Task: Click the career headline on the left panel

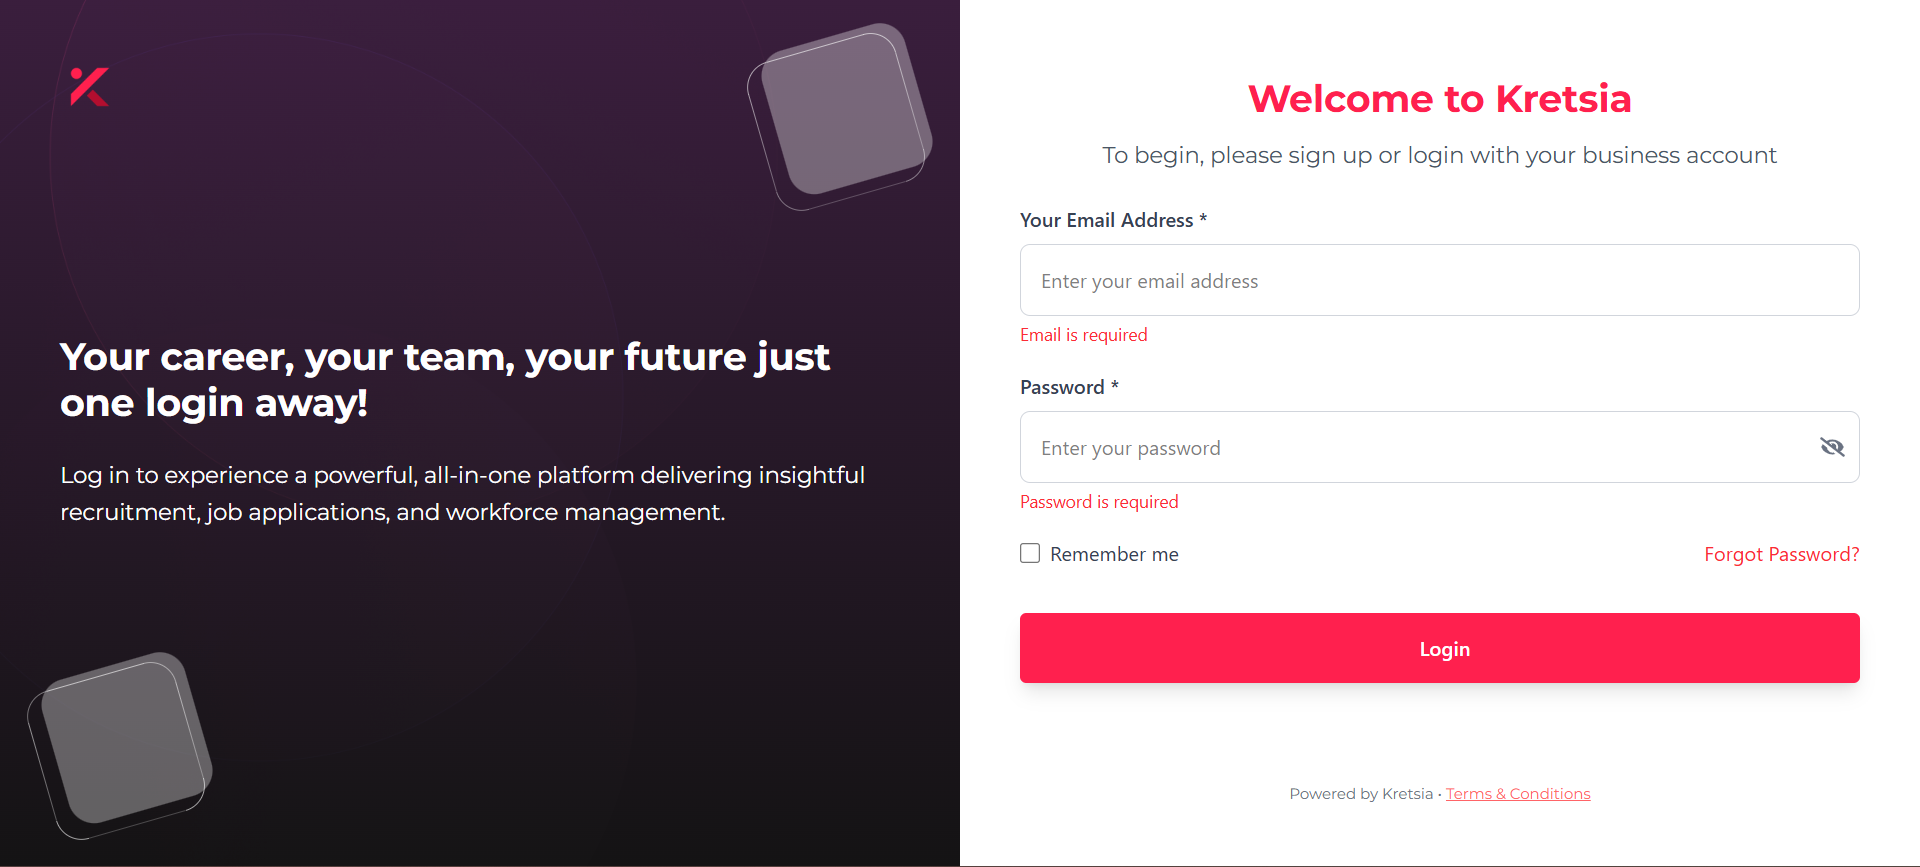Action: coord(444,379)
